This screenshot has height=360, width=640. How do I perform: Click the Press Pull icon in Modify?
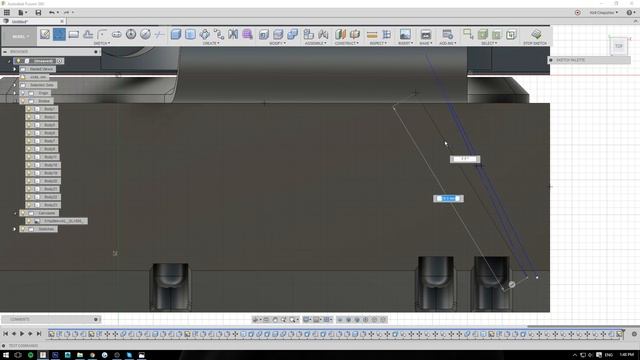coord(264,34)
